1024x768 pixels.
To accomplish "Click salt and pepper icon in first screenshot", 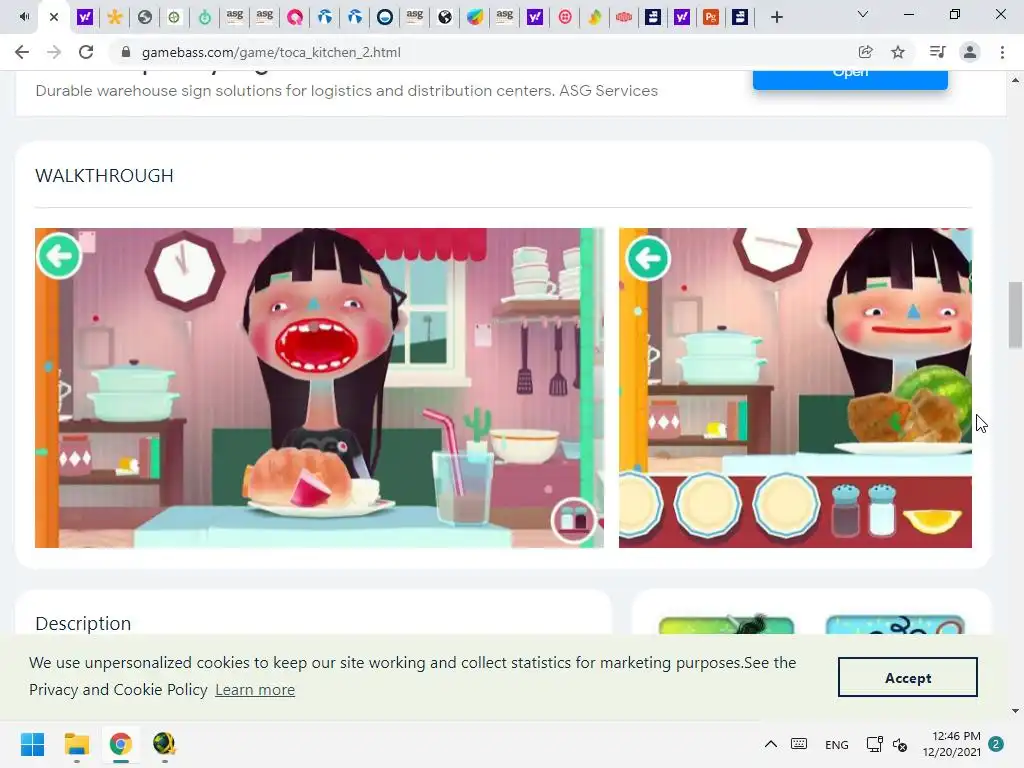I will 573,520.
